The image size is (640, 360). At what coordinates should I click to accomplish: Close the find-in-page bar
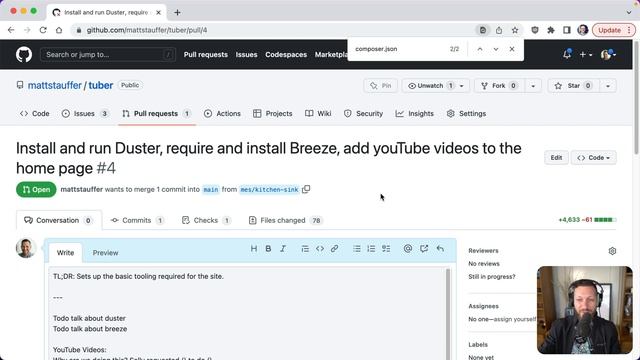coord(512,49)
